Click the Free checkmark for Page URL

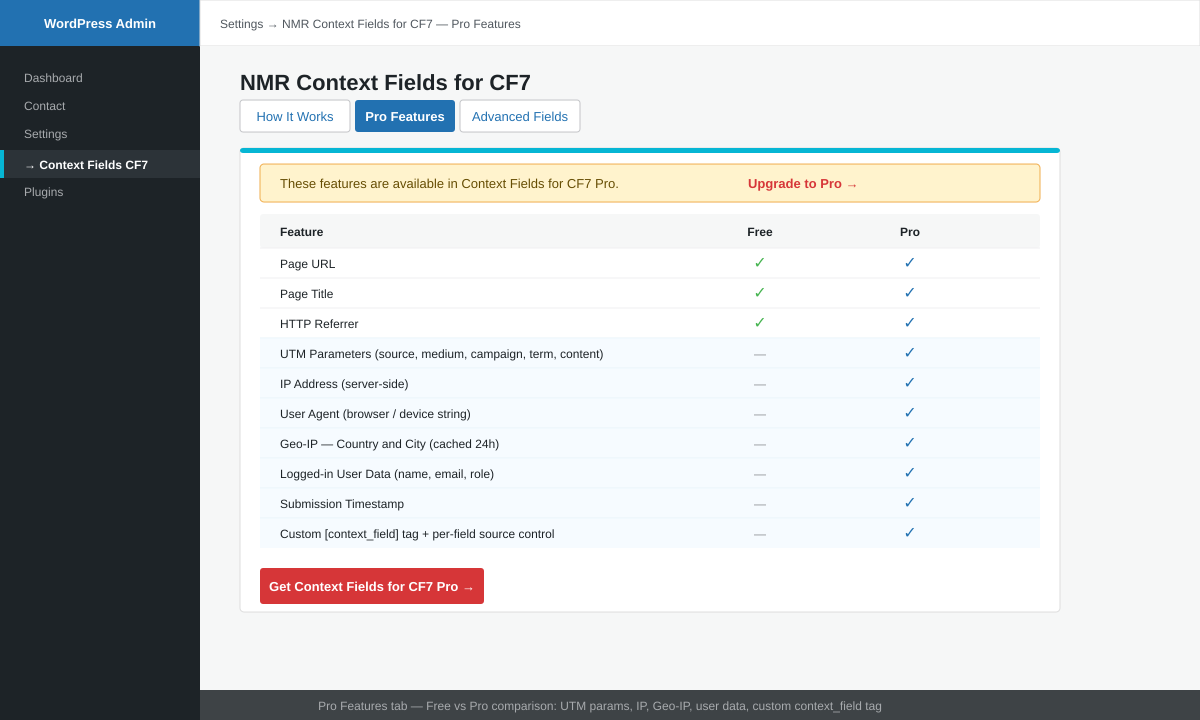click(x=760, y=263)
